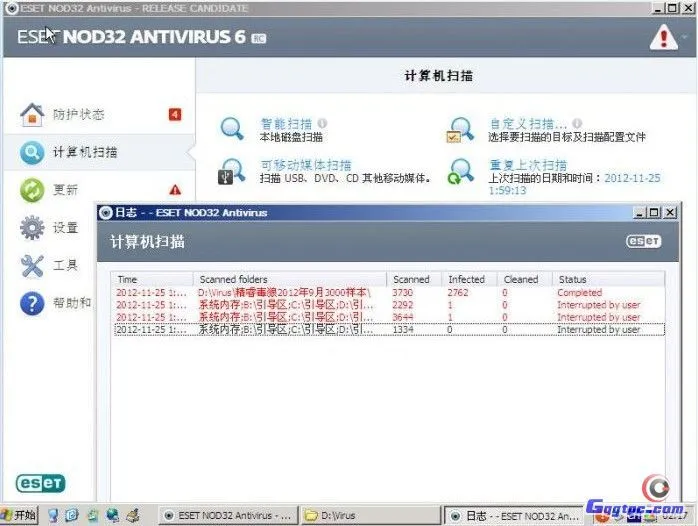Click the warning triangle beside 更新
The height and width of the screenshot is (526, 698).
click(175, 190)
